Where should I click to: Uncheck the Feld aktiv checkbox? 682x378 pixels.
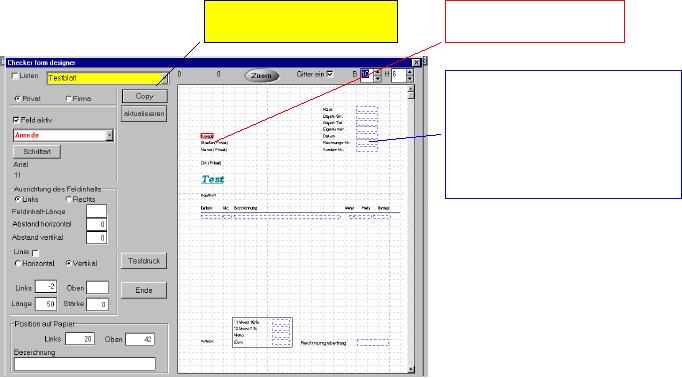pyautogui.click(x=16, y=120)
